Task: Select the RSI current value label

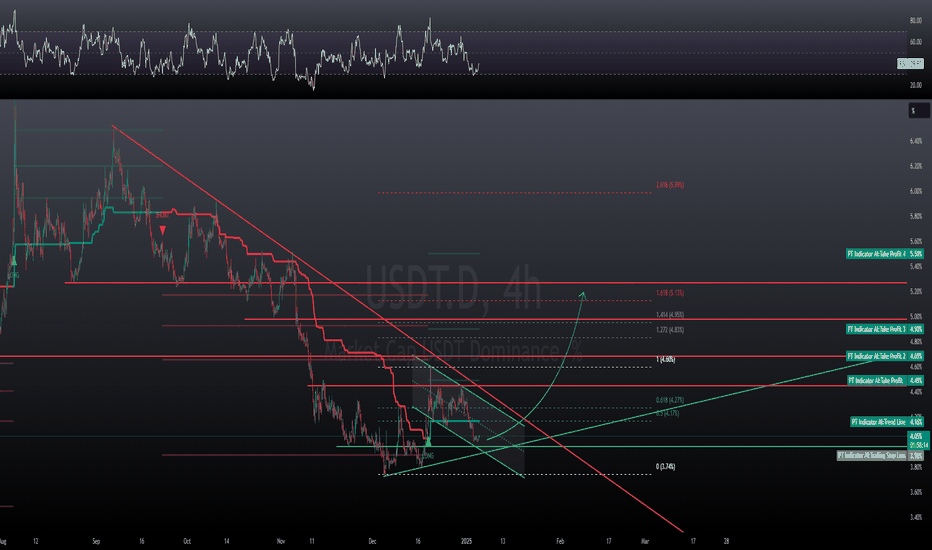Action: click(910, 63)
